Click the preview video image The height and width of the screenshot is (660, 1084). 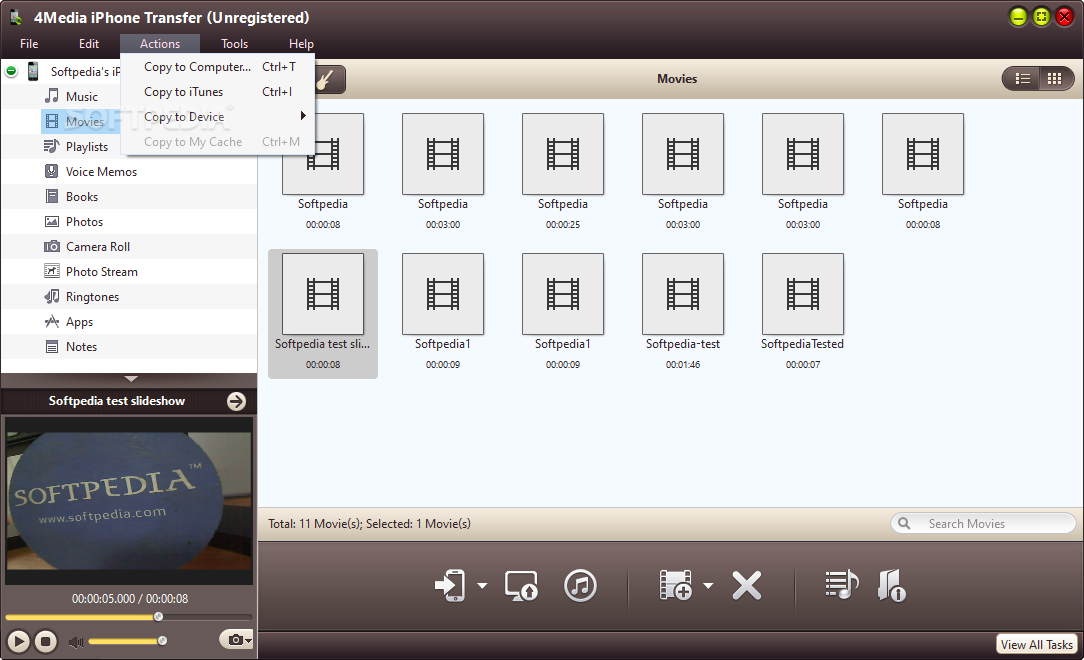[129, 501]
